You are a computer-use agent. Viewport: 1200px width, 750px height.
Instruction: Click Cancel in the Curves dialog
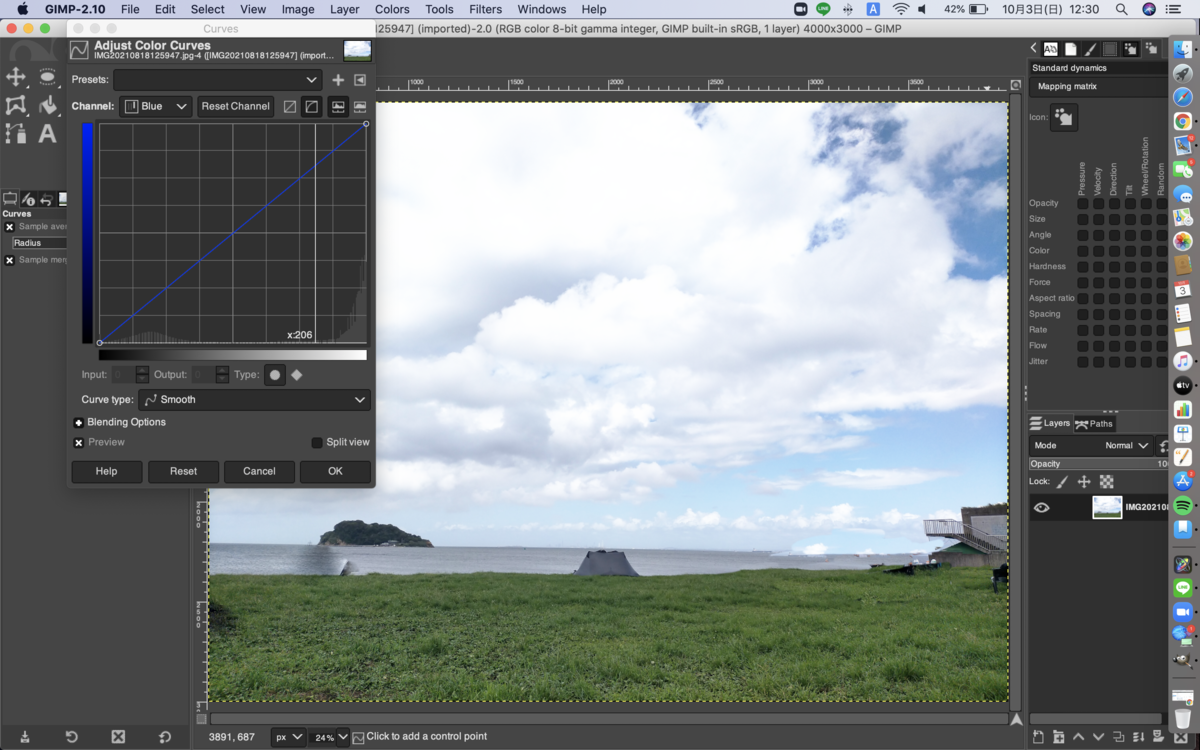click(x=259, y=471)
